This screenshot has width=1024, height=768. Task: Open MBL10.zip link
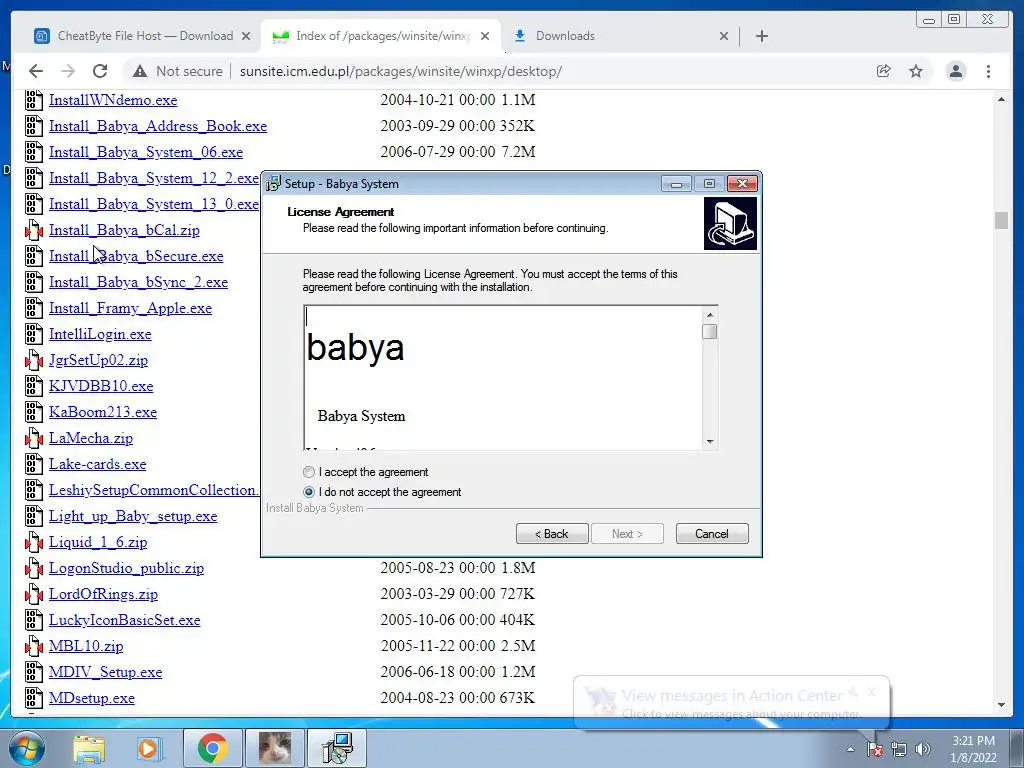point(86,646)
